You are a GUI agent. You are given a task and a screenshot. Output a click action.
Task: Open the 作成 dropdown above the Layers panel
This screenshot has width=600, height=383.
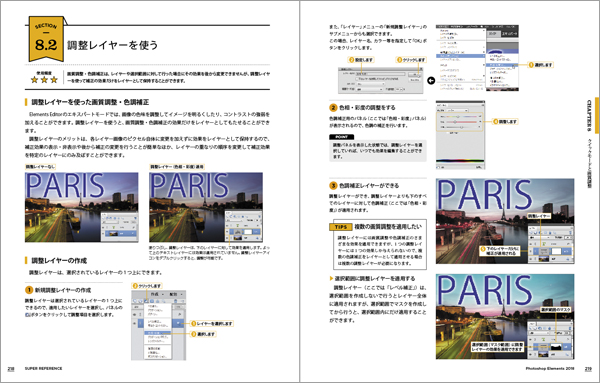[158, 294]
